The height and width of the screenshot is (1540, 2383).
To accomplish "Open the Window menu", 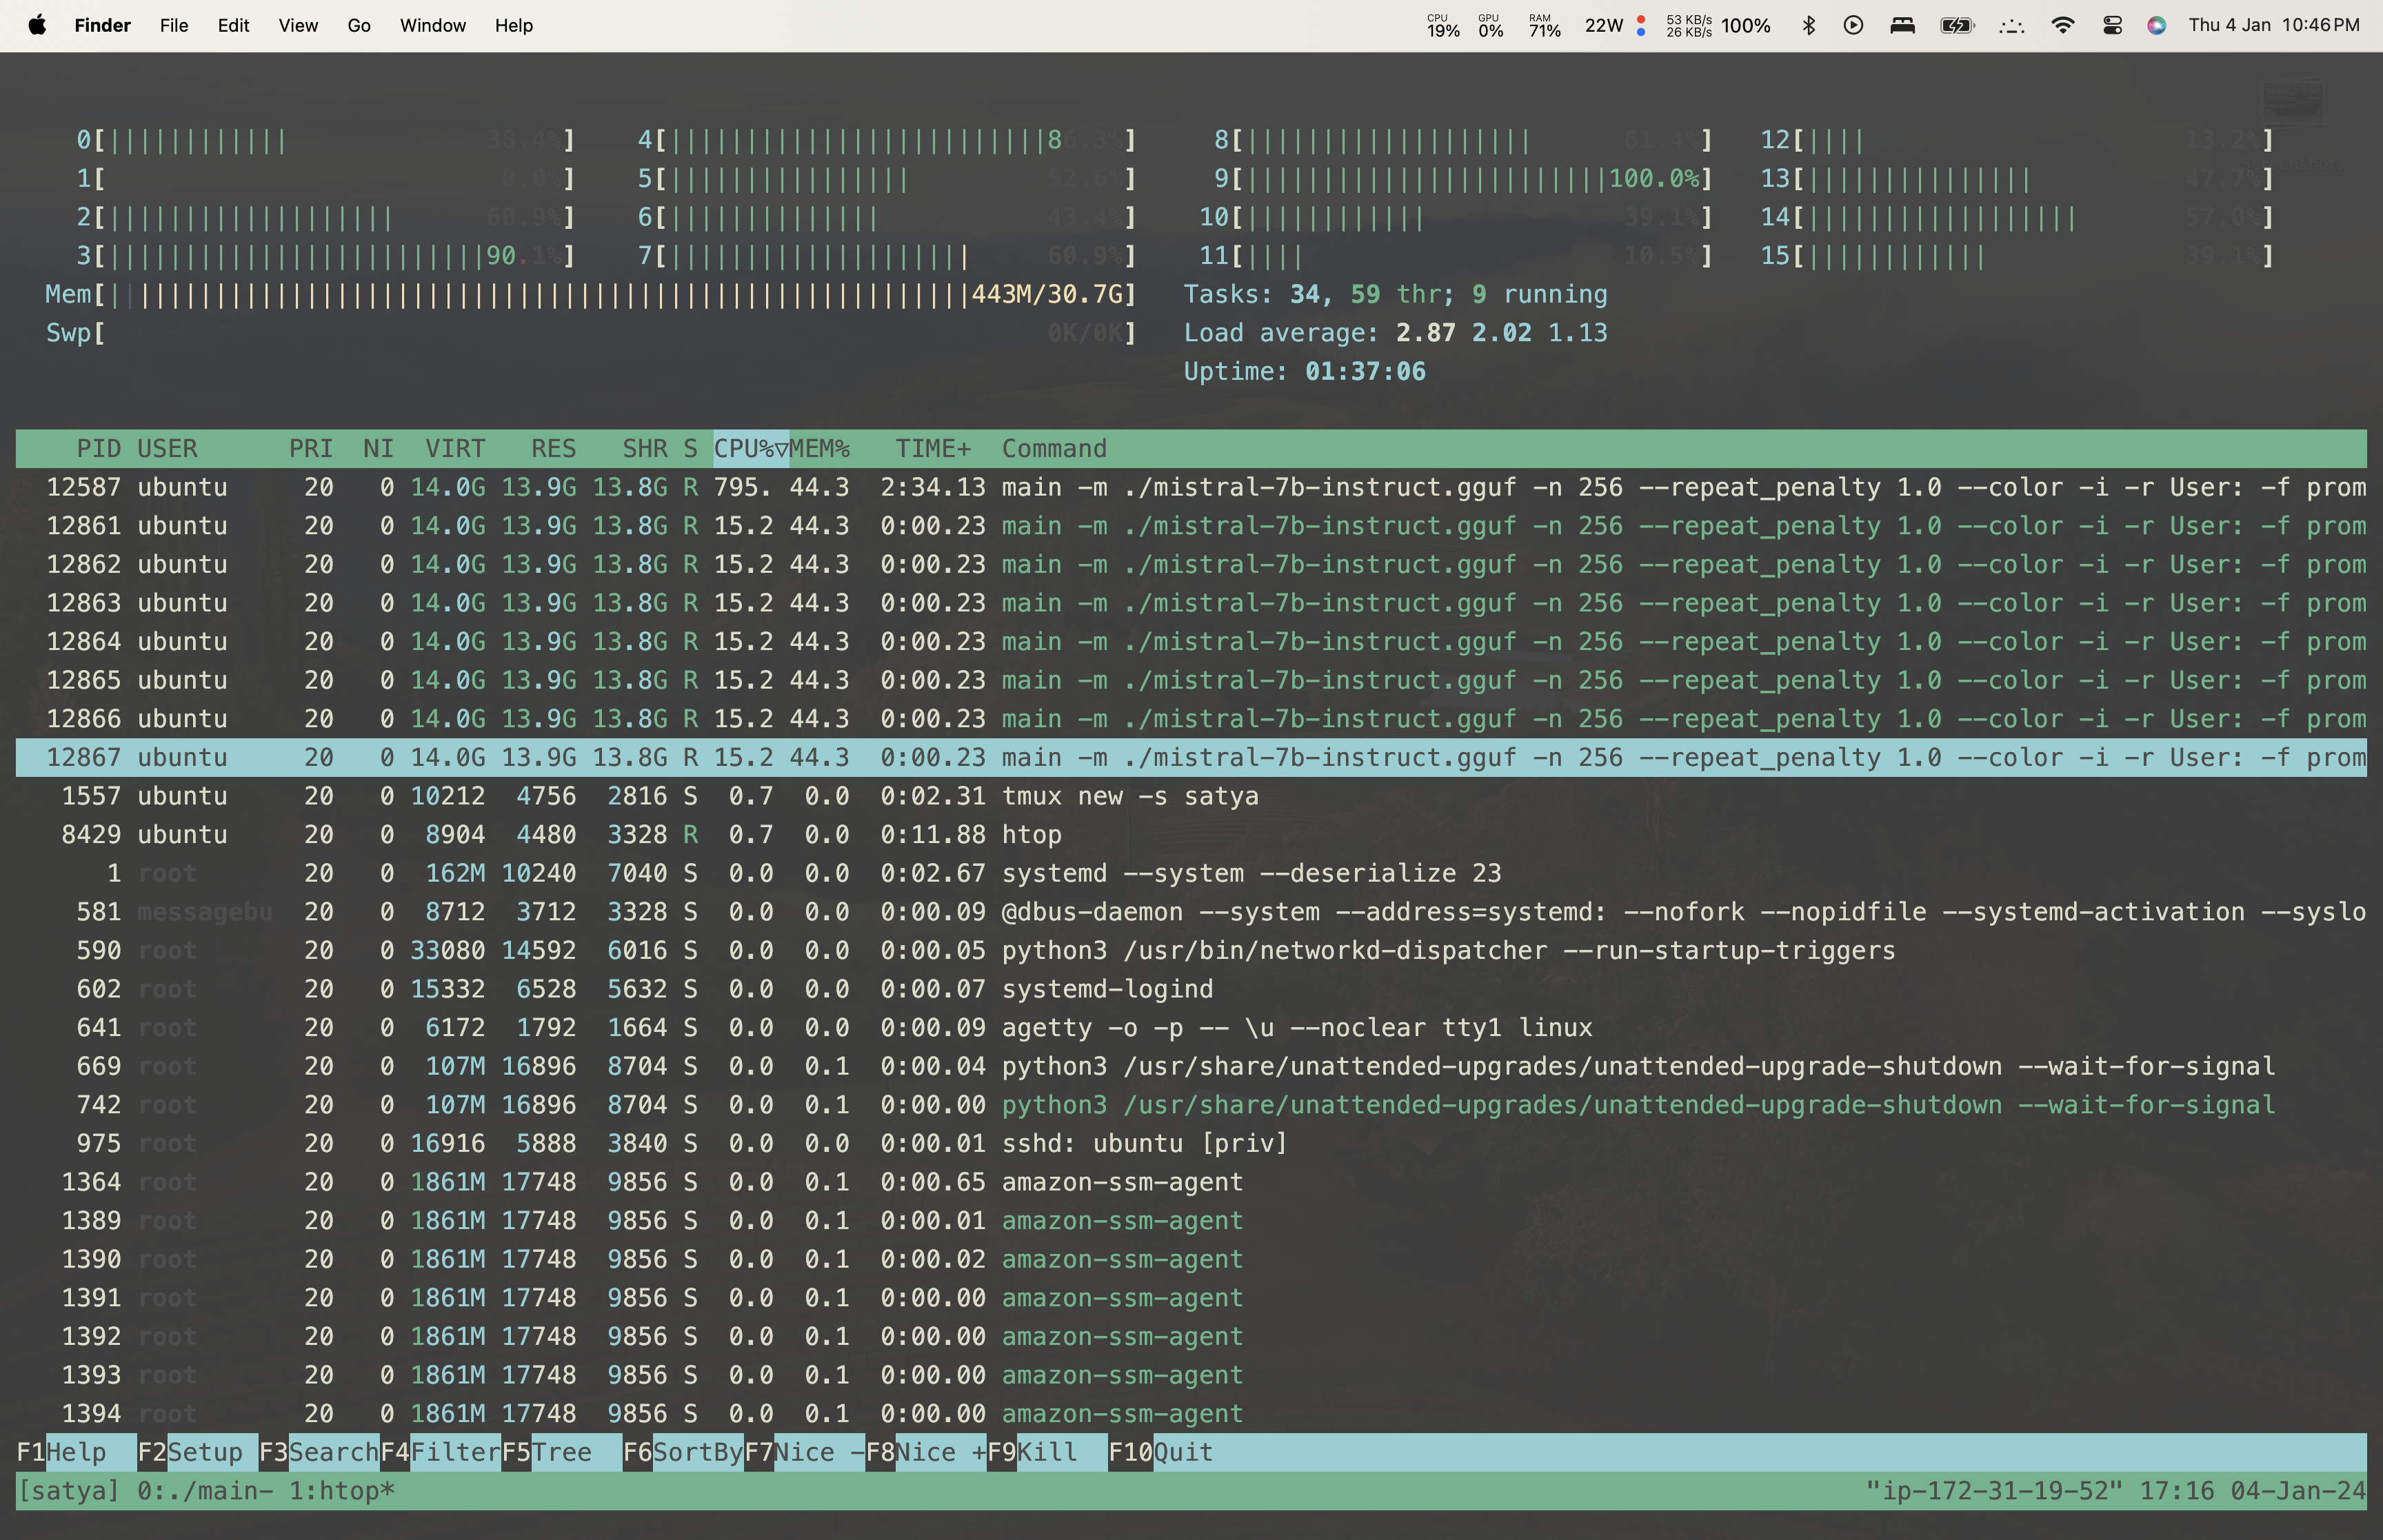I will click(432, 25).
